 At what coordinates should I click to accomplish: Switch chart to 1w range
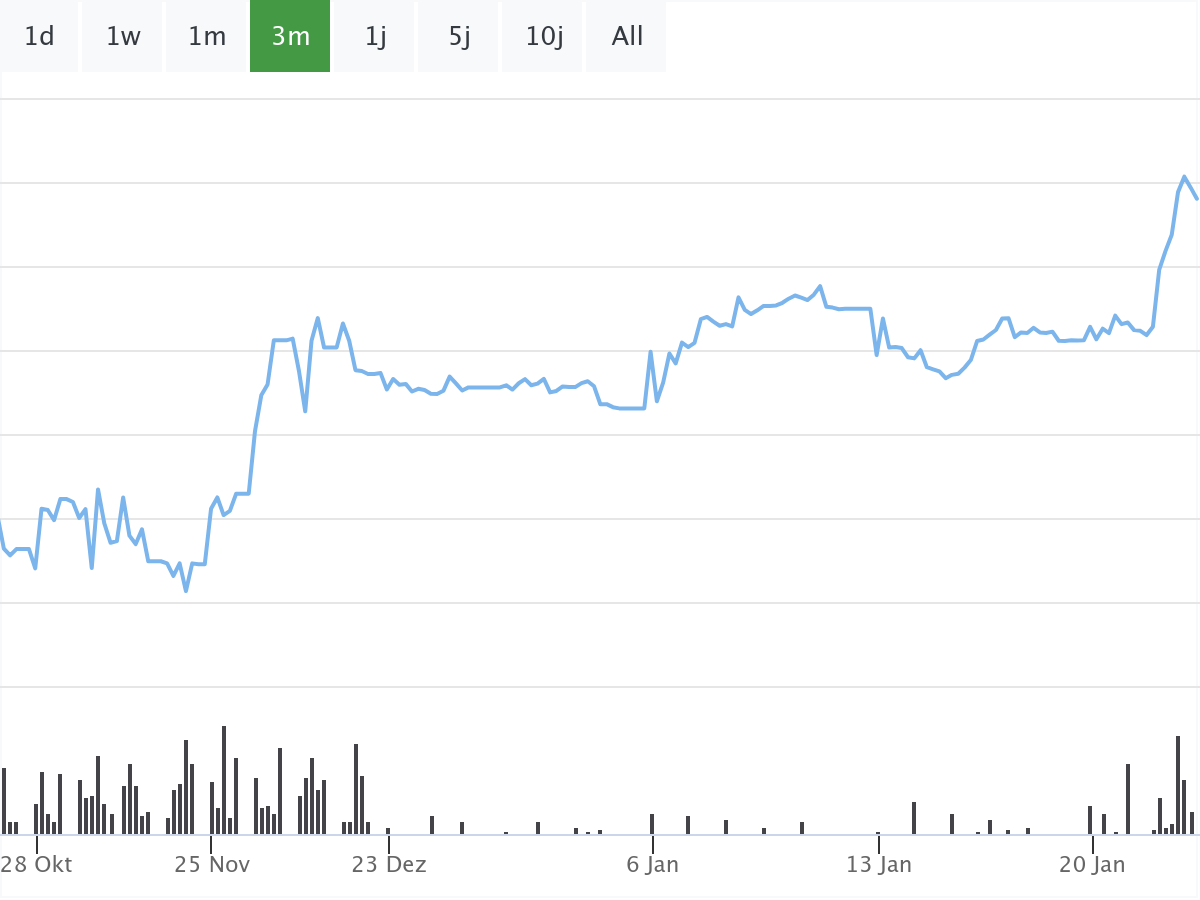tap(123, 37)
